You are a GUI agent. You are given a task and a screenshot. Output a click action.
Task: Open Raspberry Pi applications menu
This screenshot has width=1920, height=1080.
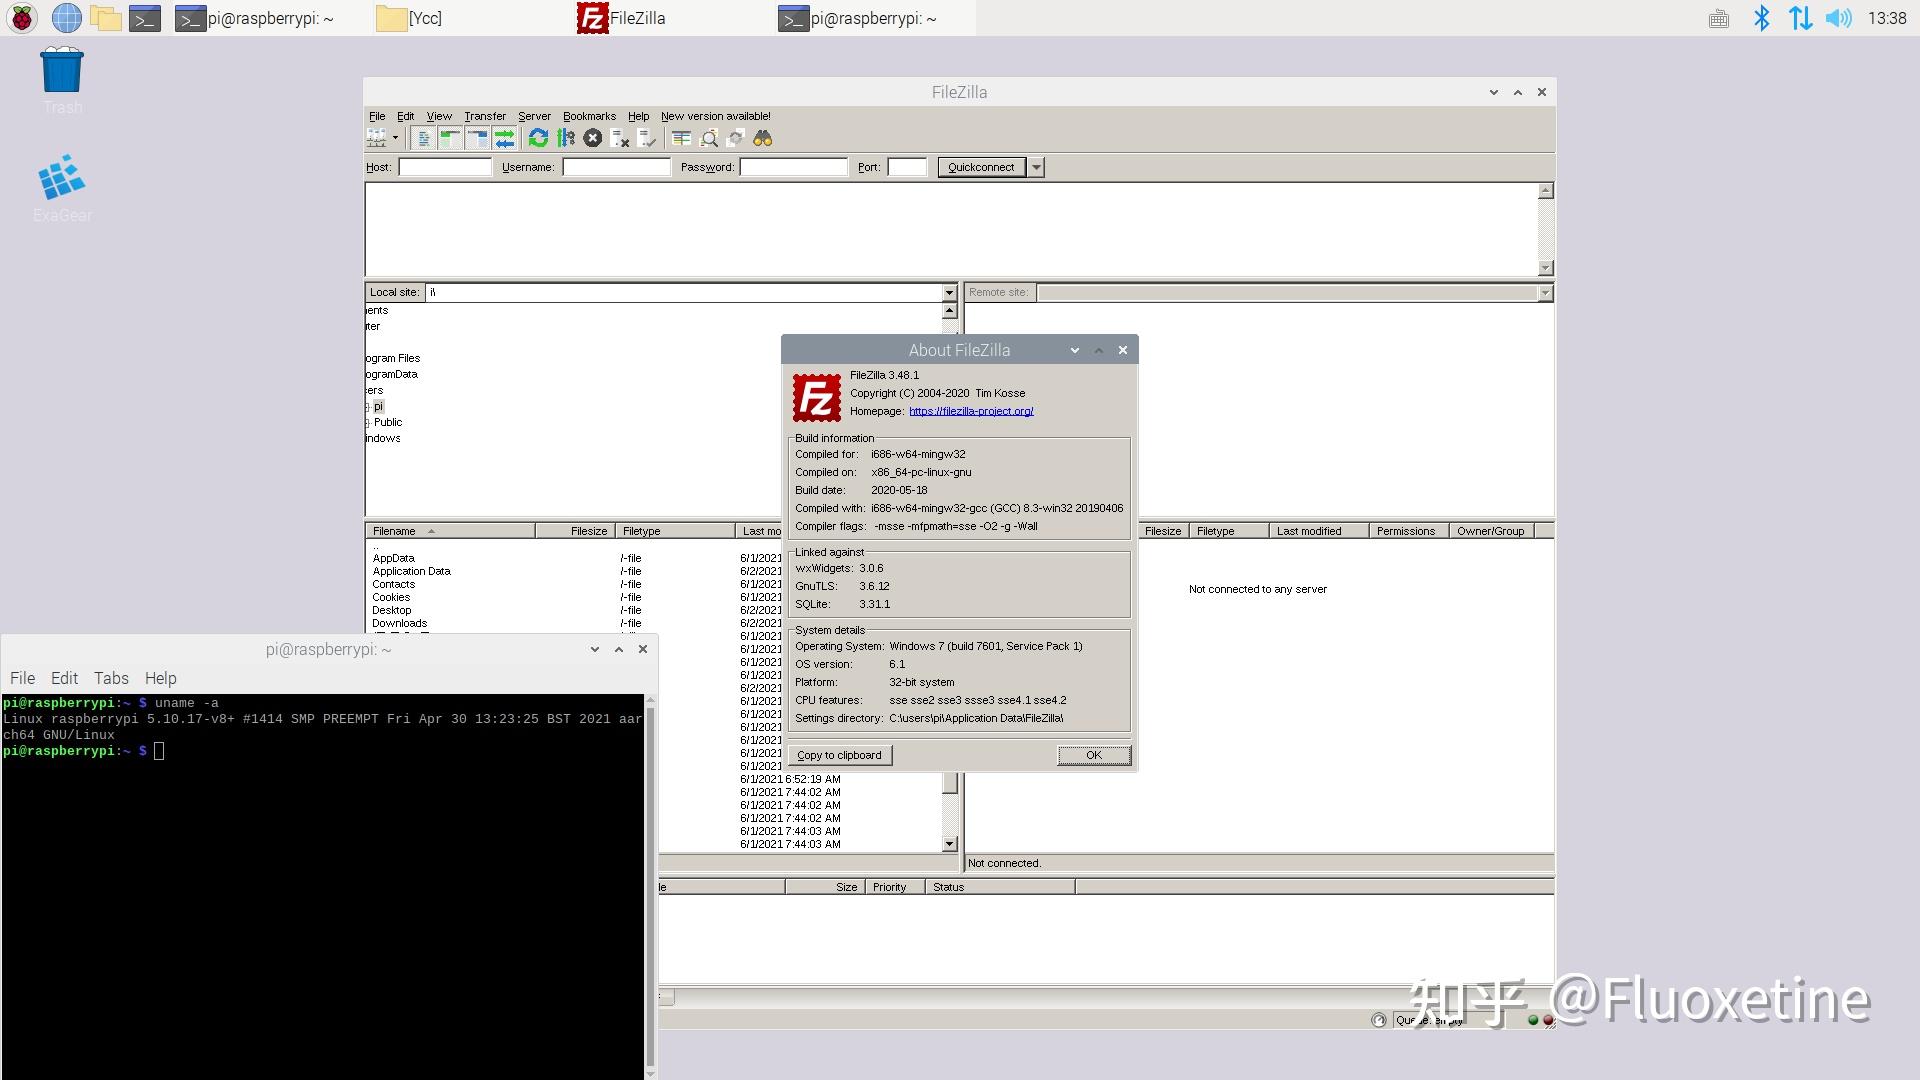pyautogui.click(x=22, y=18)
